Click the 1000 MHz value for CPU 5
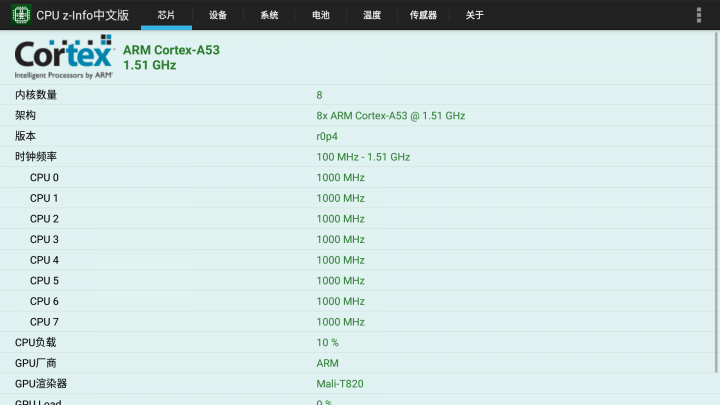This screenshot has width=720, height=405. [x=340, y=281]
